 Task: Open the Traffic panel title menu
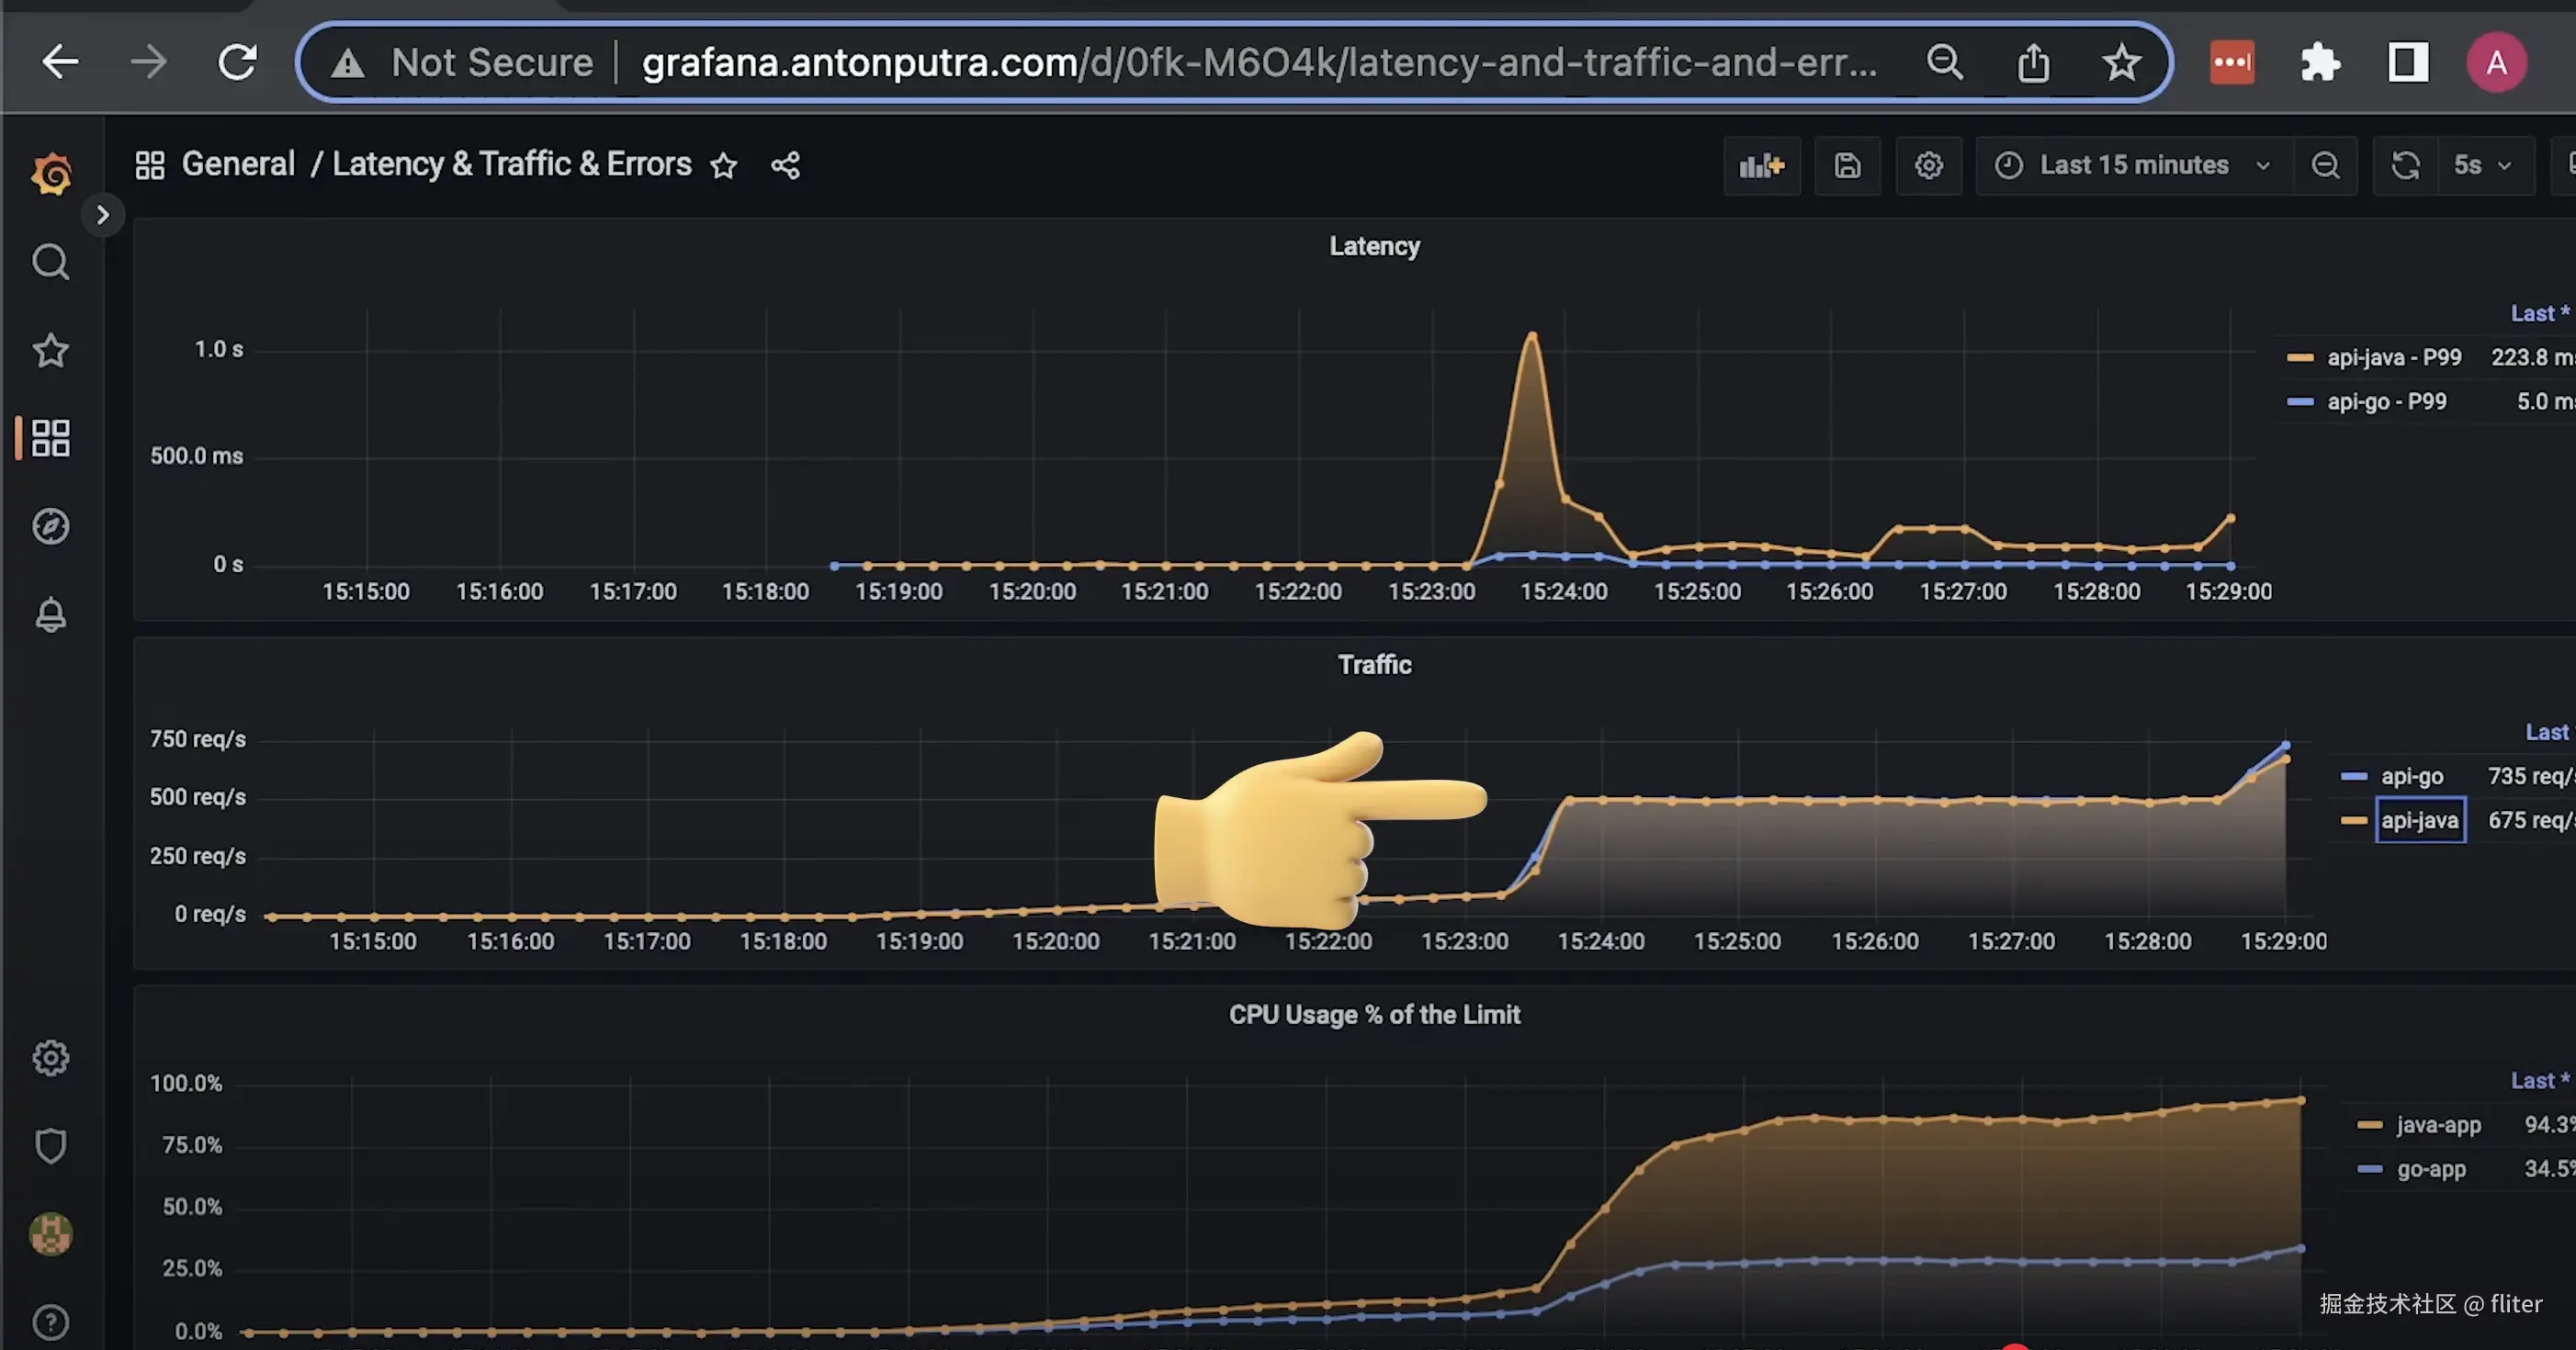[1373, 665]
